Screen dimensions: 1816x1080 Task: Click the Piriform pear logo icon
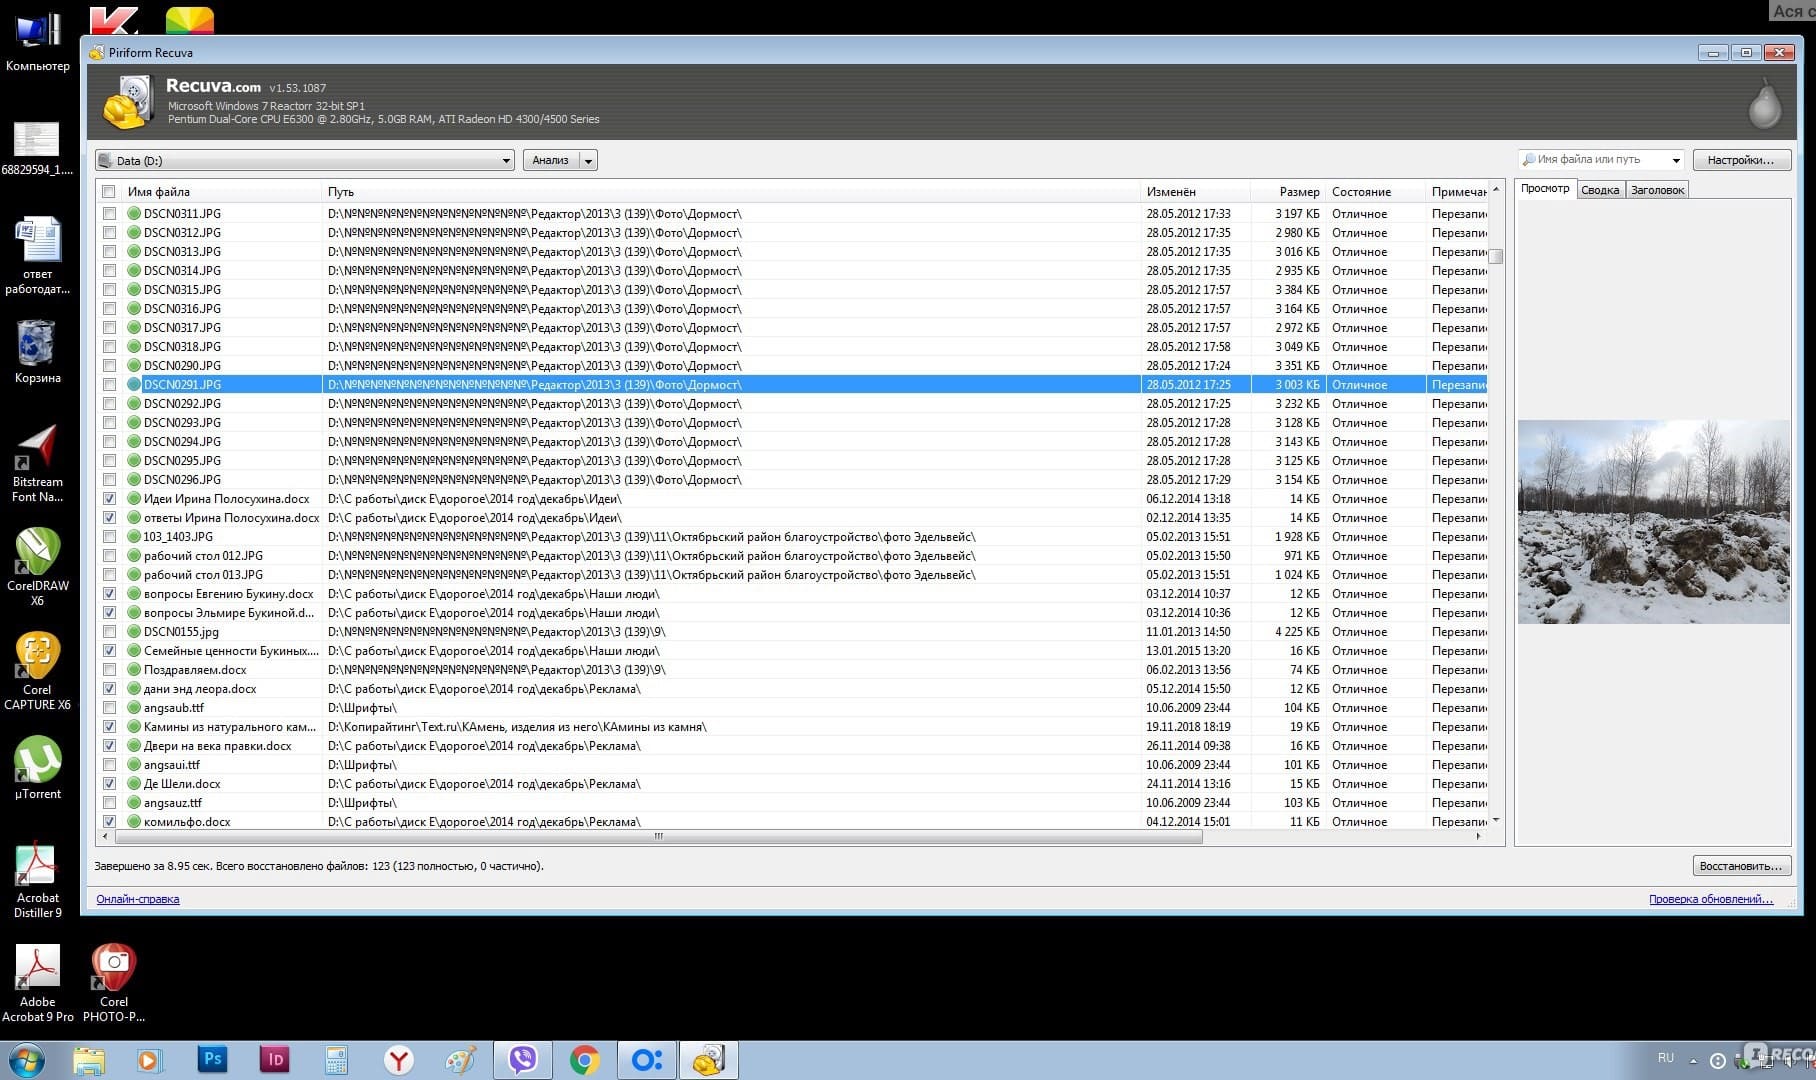[x=1764, y=103]
